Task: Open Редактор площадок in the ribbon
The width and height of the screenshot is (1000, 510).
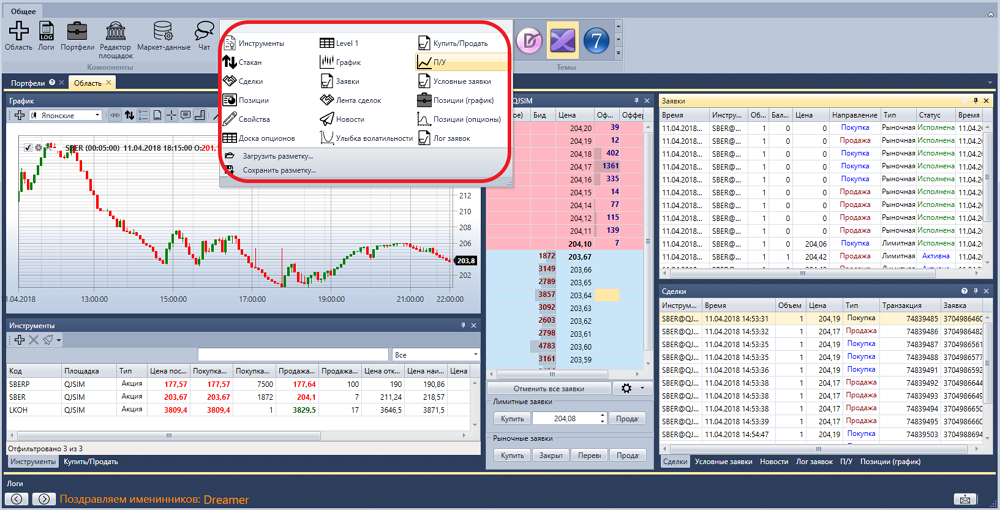Action: (x=115, y=40)
